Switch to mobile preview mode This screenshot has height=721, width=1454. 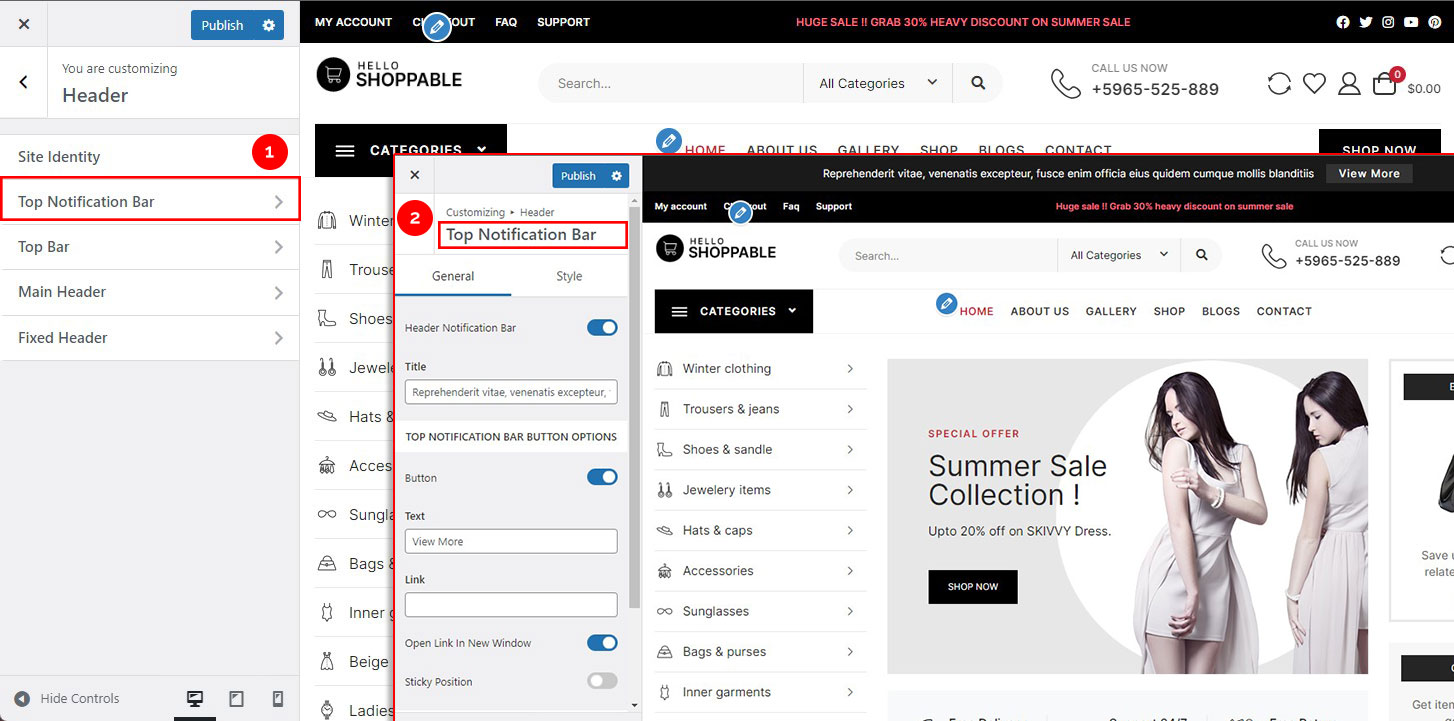tap(278, 698)
